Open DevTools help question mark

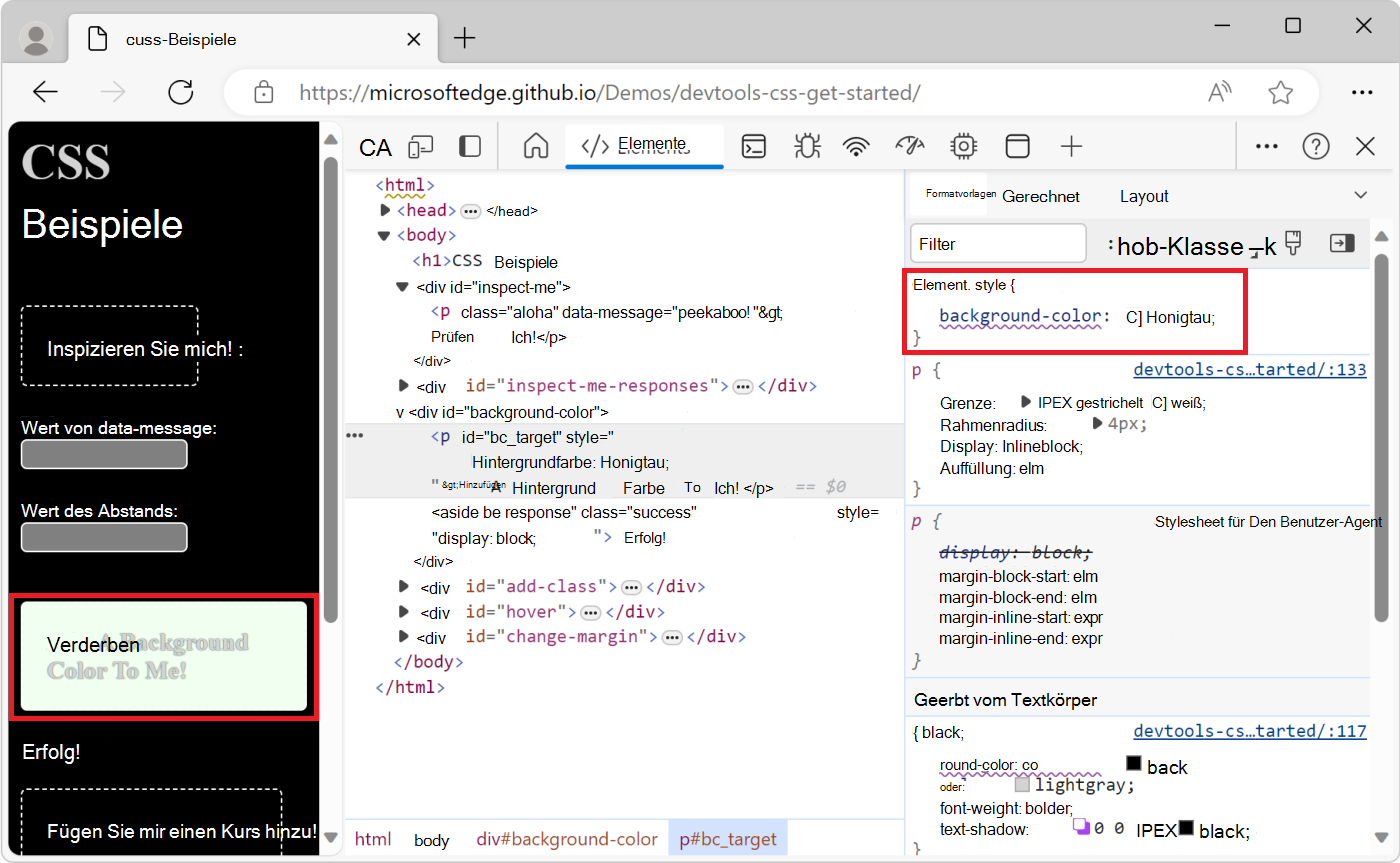1316,146
